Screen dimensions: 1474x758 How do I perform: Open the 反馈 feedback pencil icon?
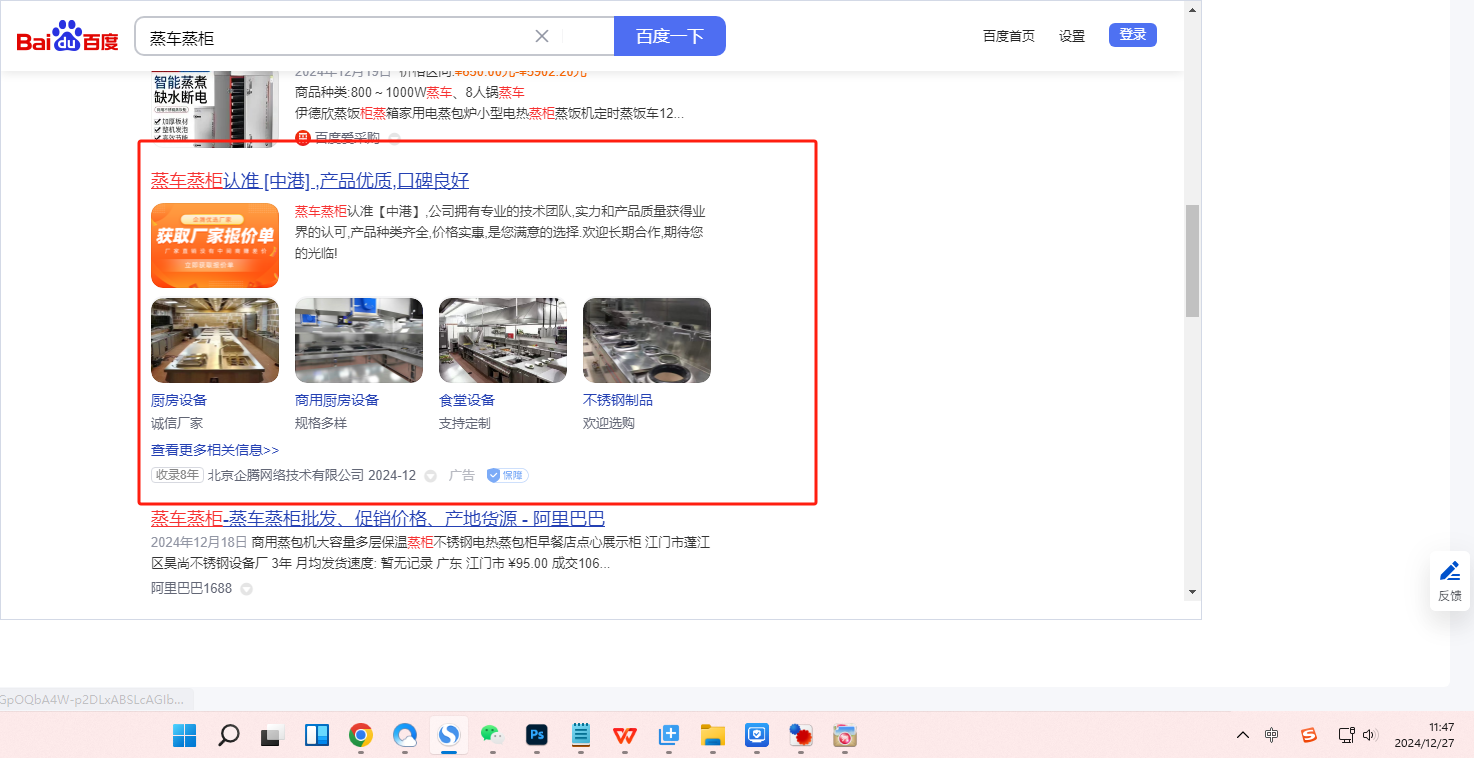(1449, 572)
